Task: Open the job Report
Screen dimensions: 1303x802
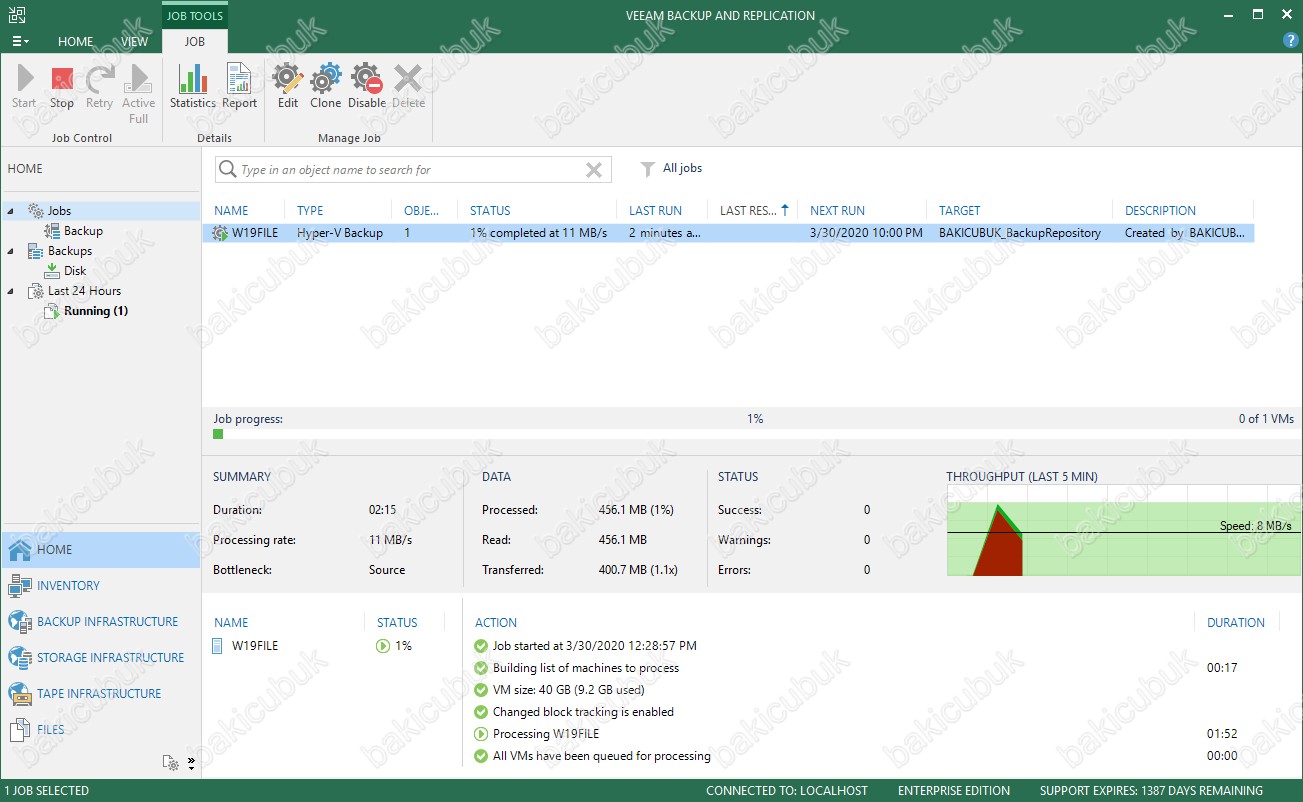Action: pyautogui.click(x=240, y=86)
